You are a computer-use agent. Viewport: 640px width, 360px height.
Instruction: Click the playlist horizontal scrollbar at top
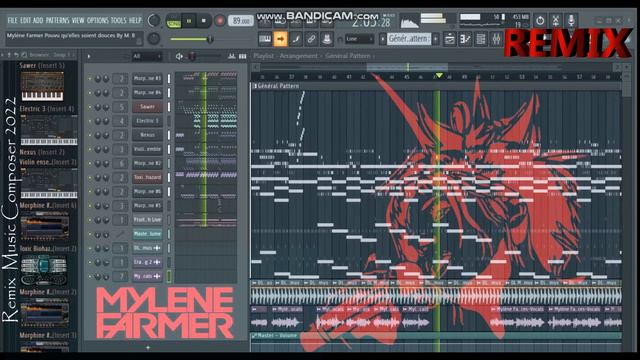(x=407, y=67)
